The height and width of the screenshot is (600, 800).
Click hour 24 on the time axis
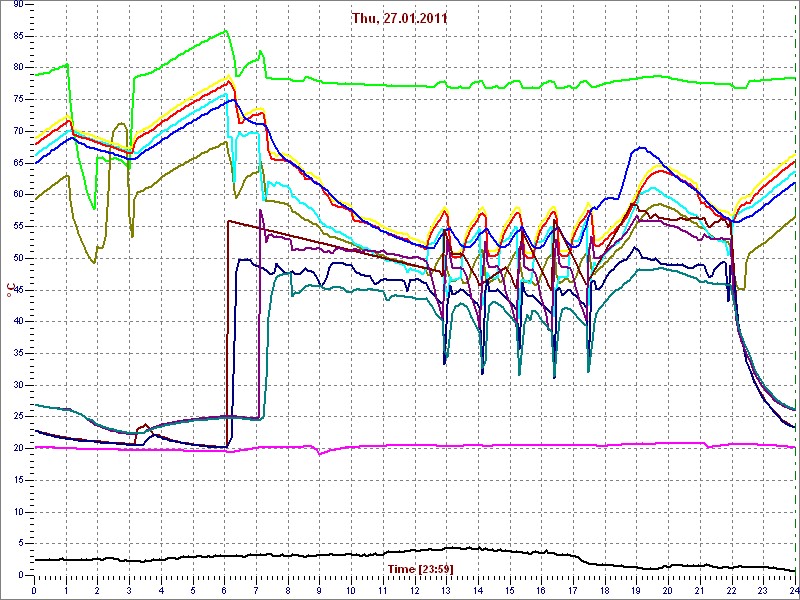(793, 590)
